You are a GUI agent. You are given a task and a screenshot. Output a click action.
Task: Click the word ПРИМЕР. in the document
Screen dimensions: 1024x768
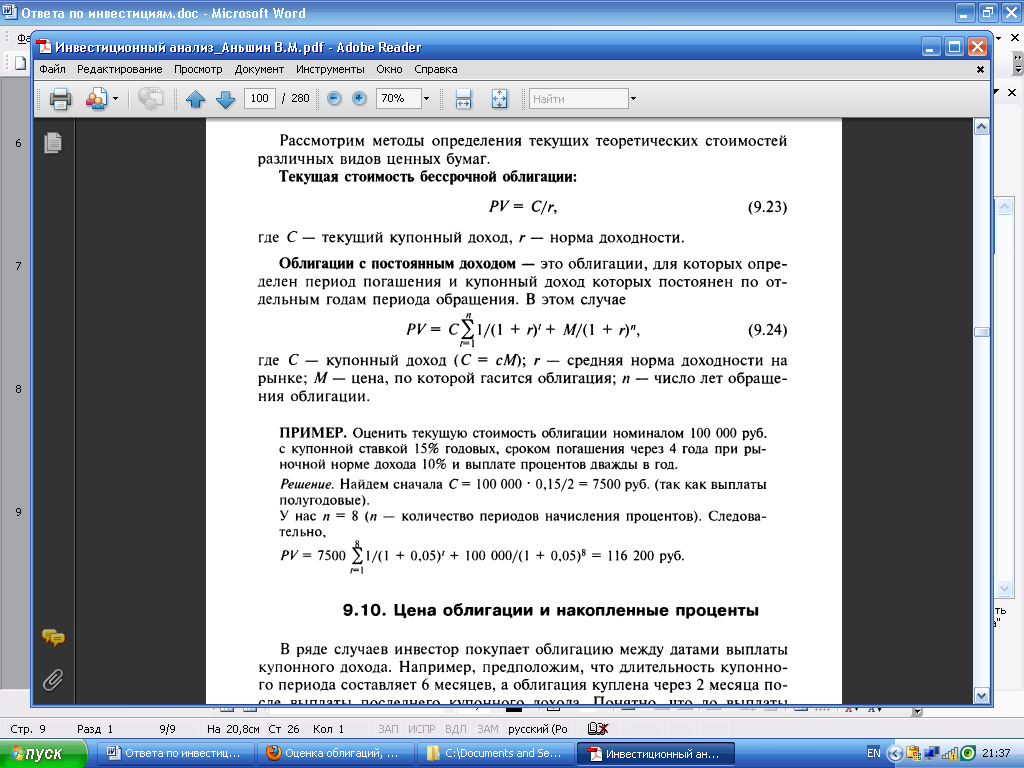(312, 433)
